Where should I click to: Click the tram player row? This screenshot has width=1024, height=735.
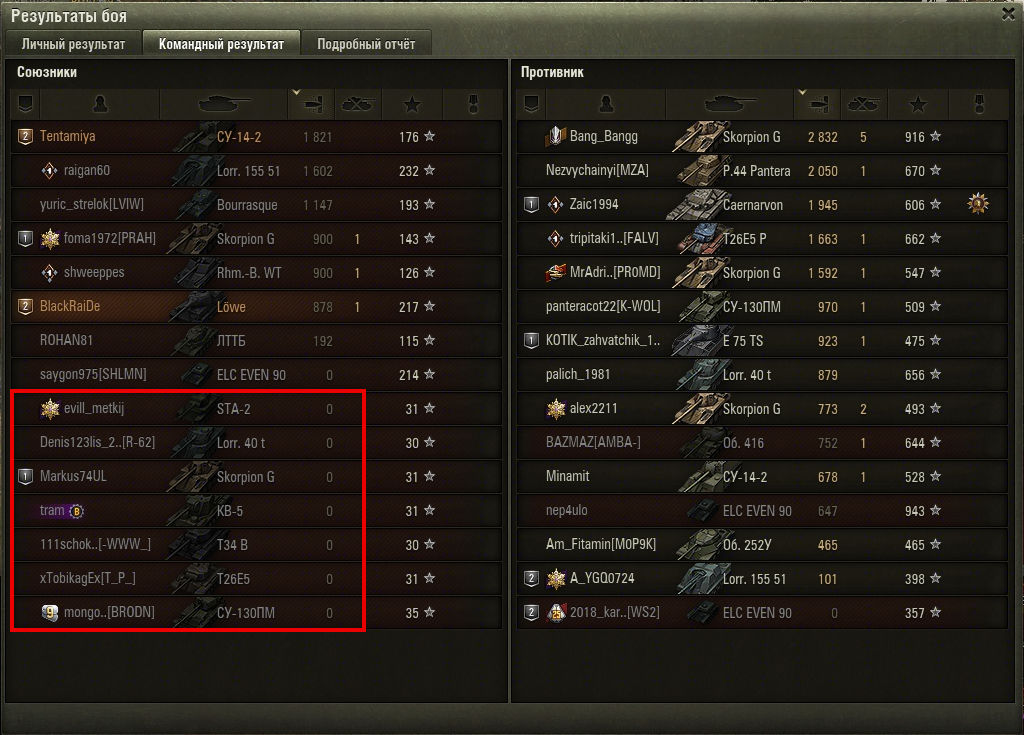pyautogui.click(x=257, y=511)
